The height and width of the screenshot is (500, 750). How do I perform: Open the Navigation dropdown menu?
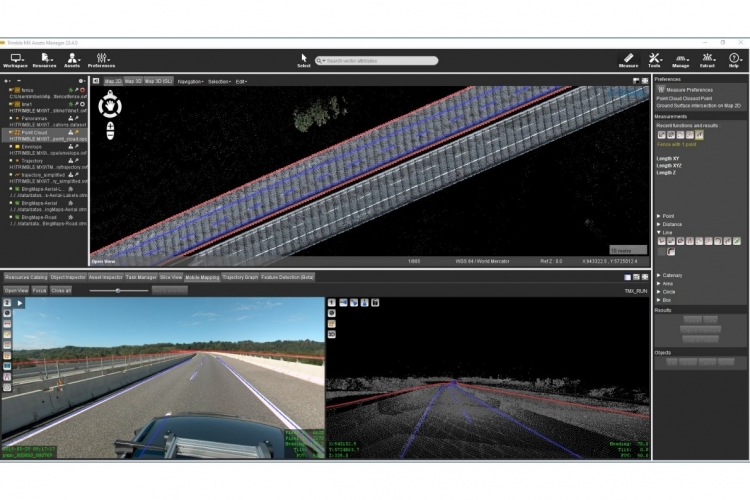[x=190, y=81]
